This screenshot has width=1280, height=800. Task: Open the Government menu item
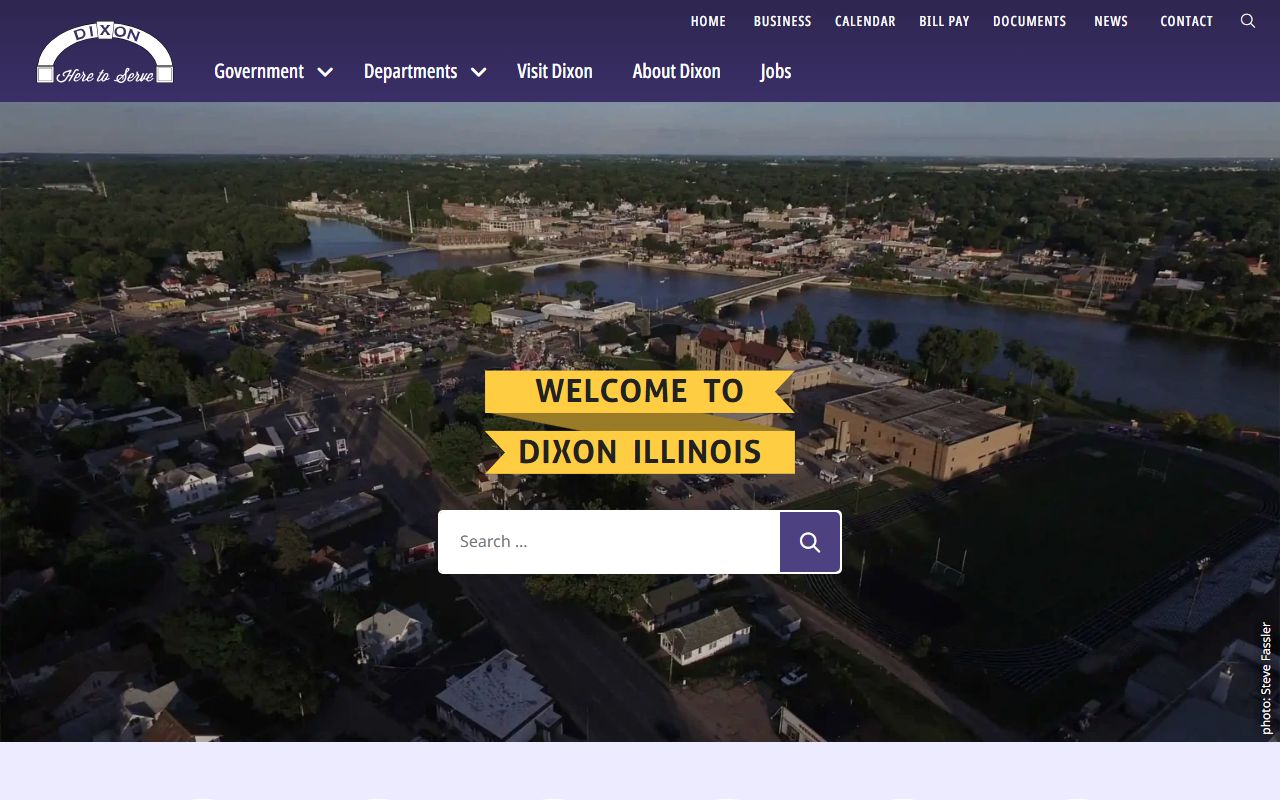point(259,71)
